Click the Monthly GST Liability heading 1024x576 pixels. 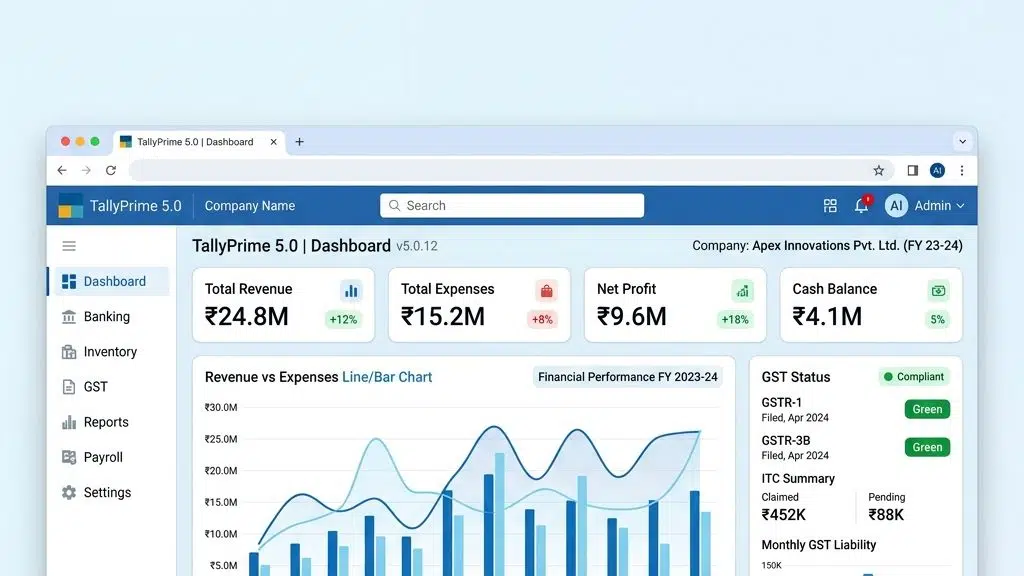coord(819,545)
